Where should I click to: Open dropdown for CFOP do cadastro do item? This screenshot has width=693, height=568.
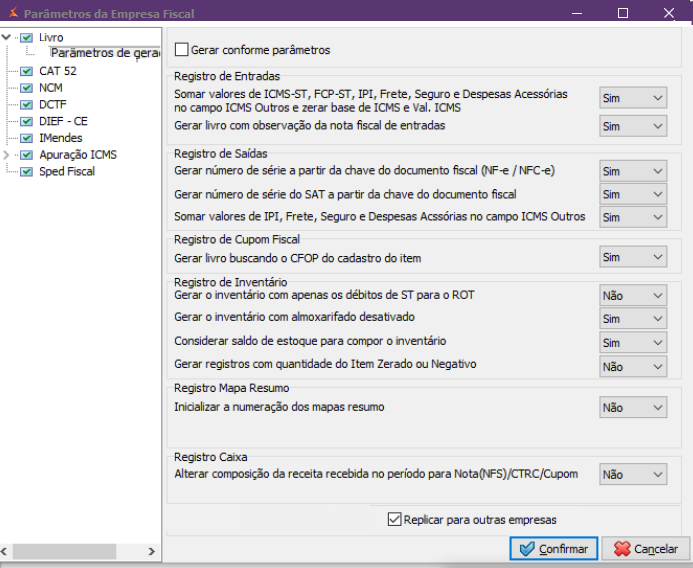pyautogui.click(x=633, y=257)
